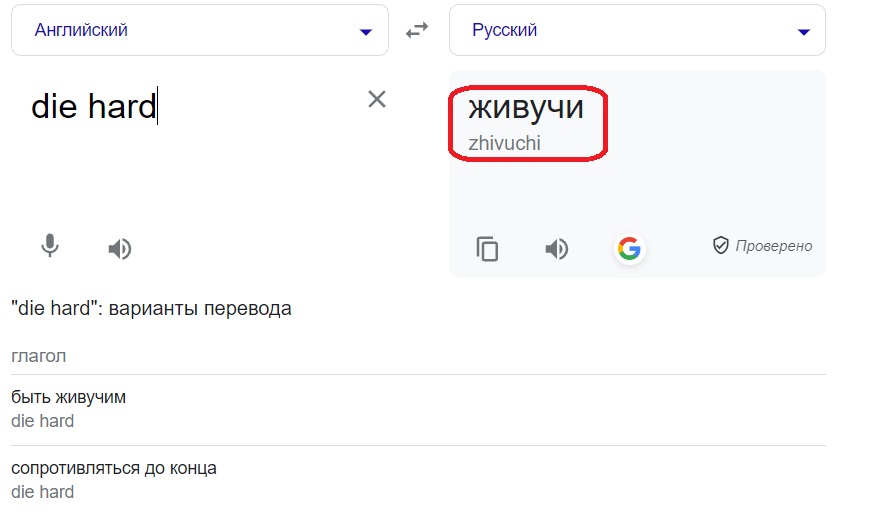The width and height of the screenshot is (883, 530).
Task: Clear the source text with the X
Action: pyautogui.click(x=377, y=99)
